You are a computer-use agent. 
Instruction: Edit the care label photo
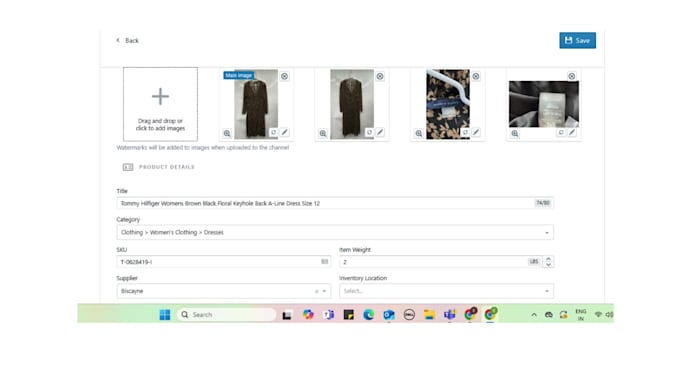point(572,132)
